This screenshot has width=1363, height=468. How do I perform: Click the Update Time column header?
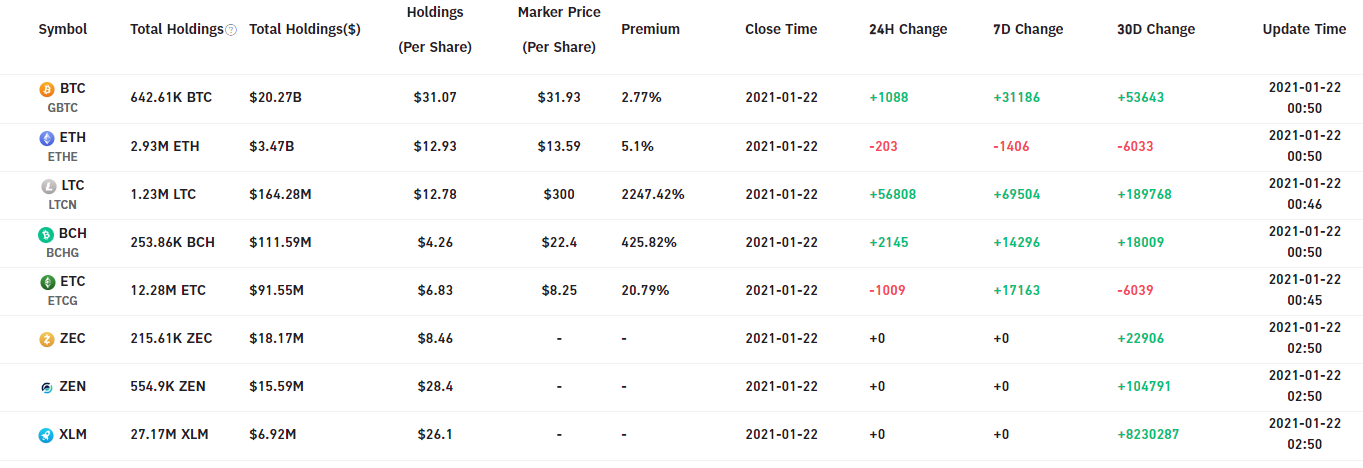(1304, 29)
